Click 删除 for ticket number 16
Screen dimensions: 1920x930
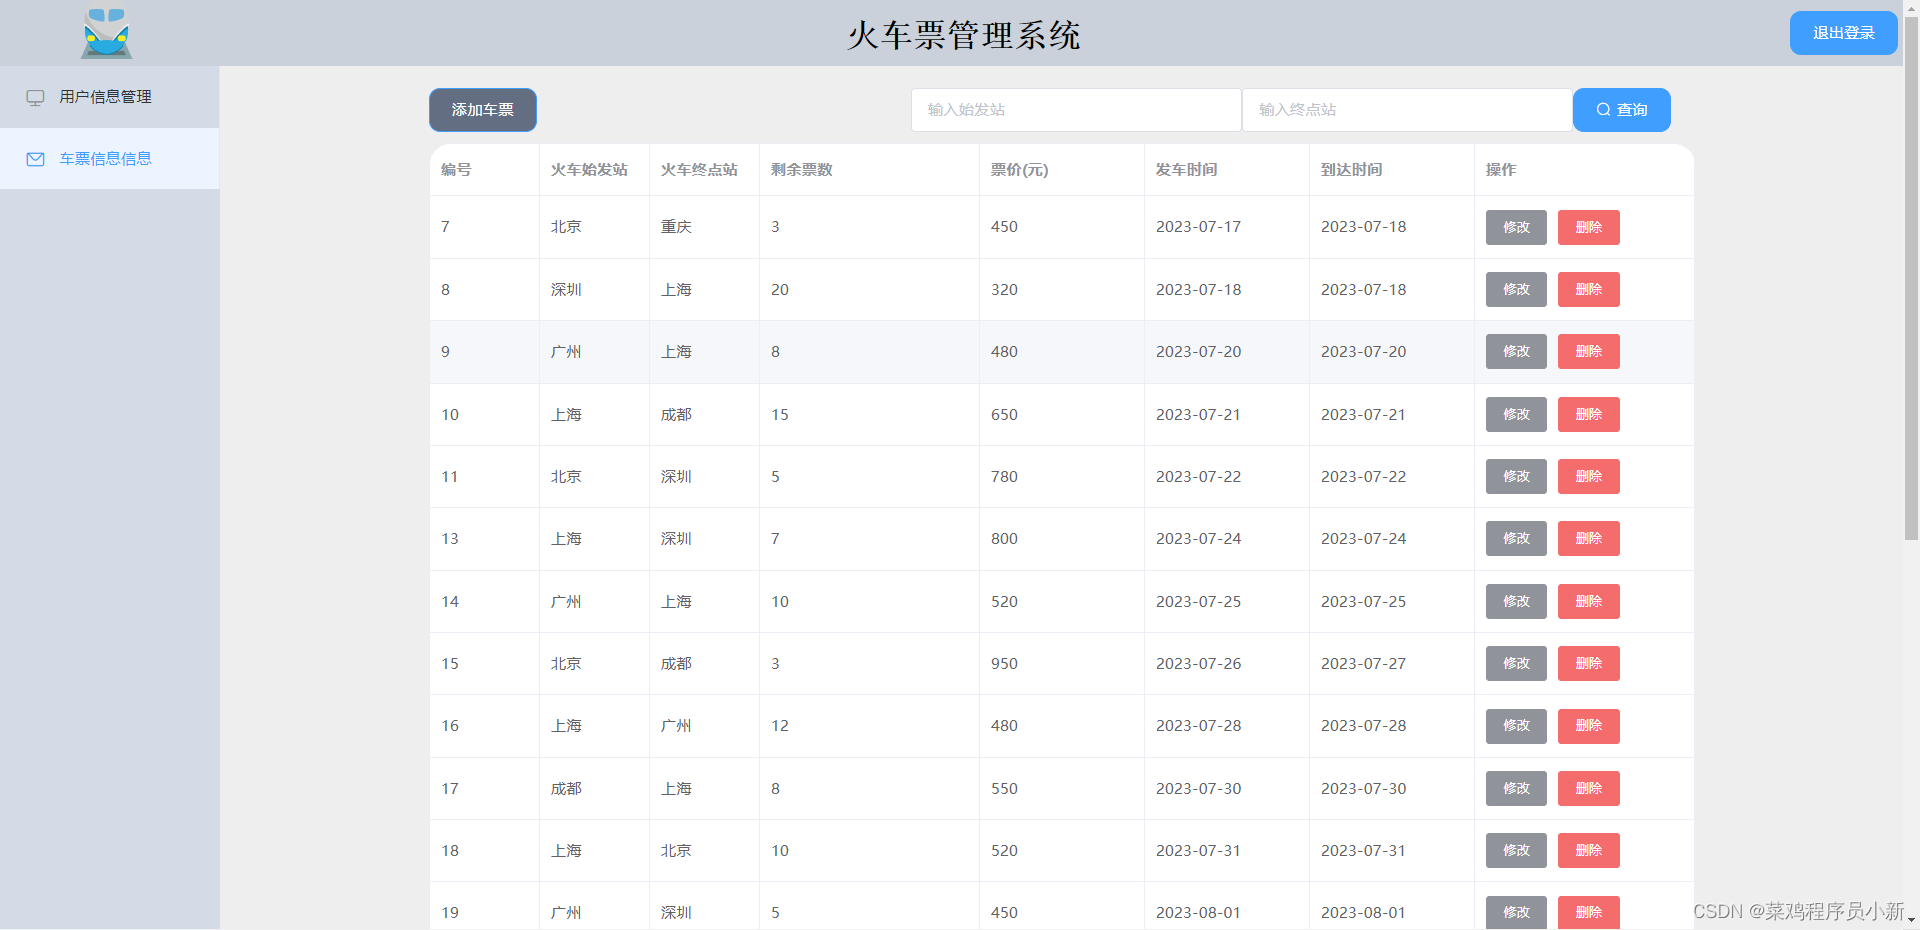tap(1589, 726)
